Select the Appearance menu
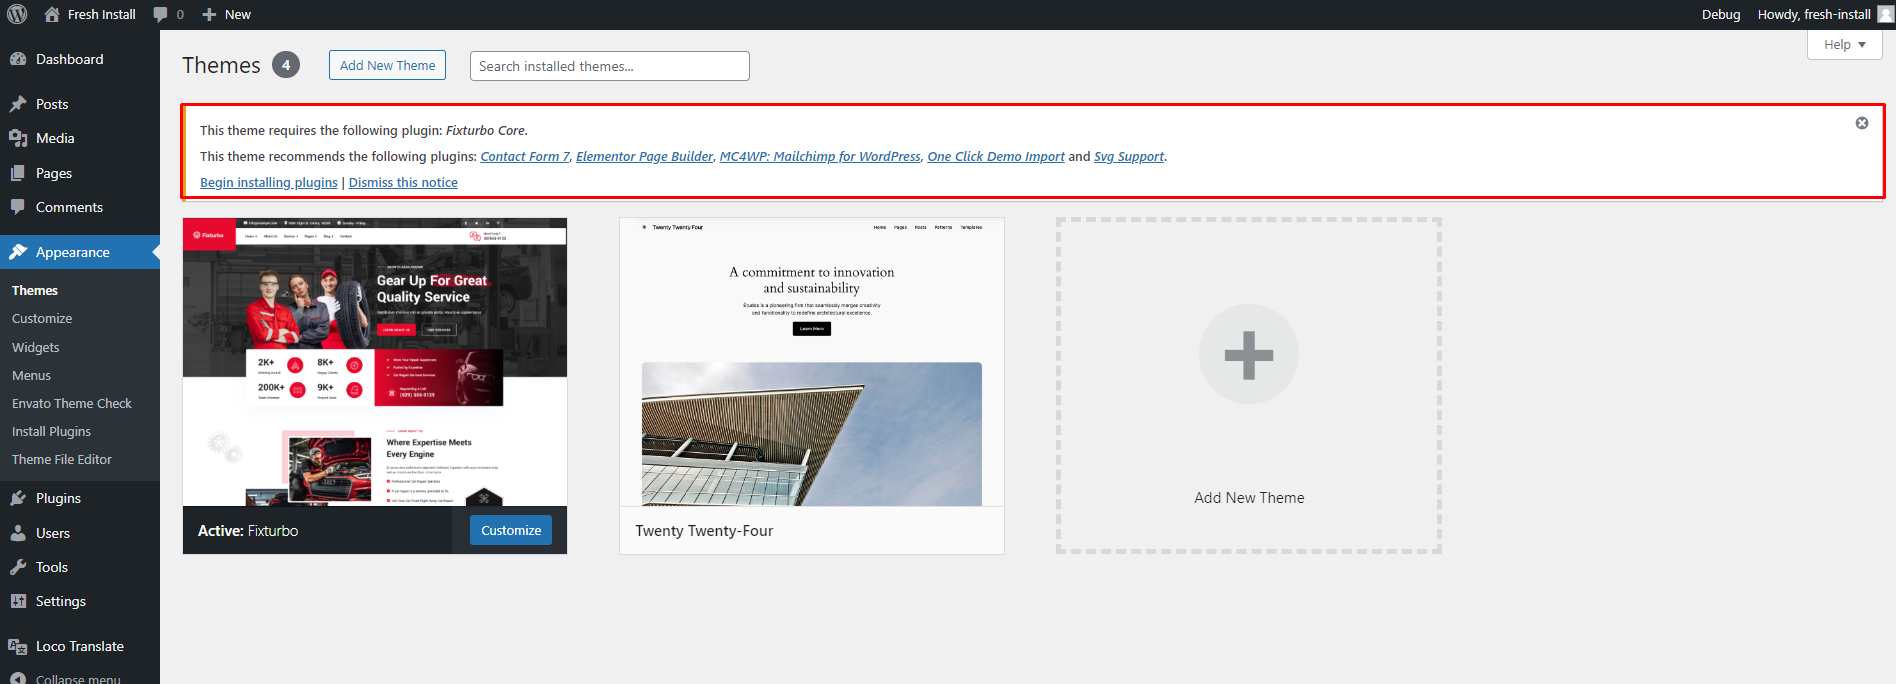The width and height of the screenshot is (1896, 684). pyautogui.click(x=80, y=252)
